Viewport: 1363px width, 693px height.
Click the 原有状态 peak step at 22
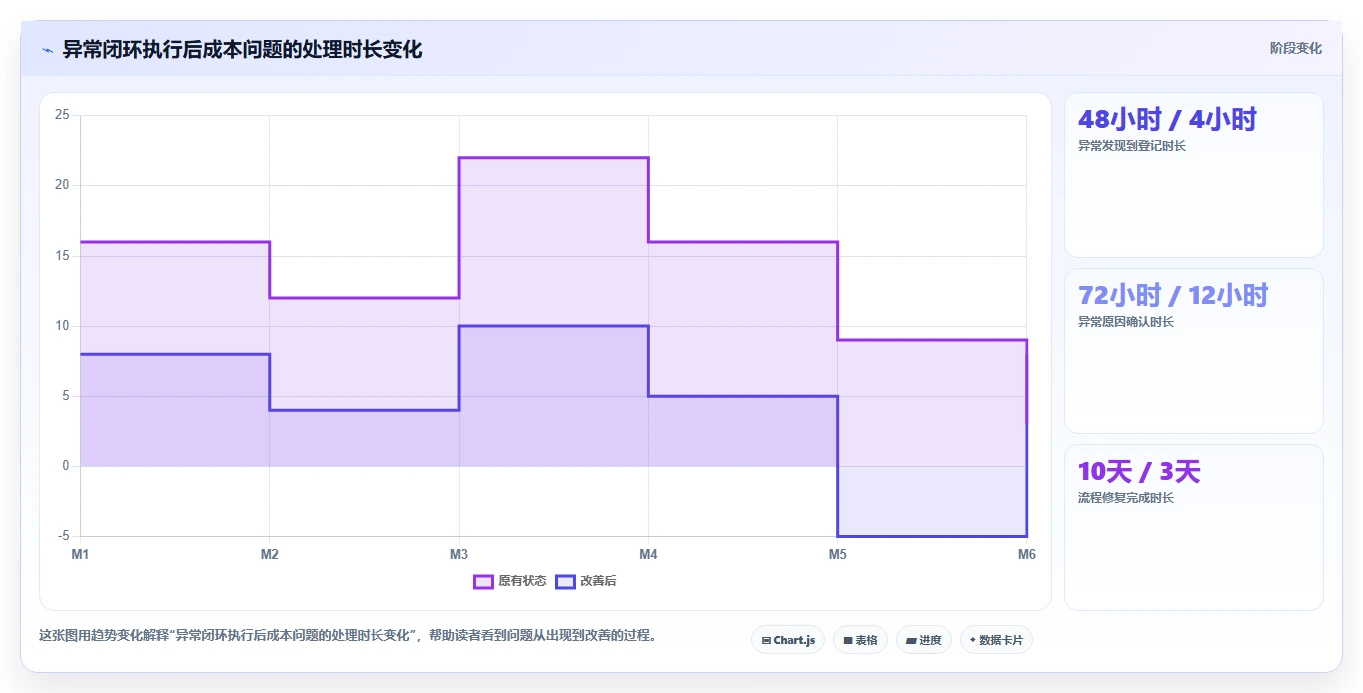click(553, 157)
